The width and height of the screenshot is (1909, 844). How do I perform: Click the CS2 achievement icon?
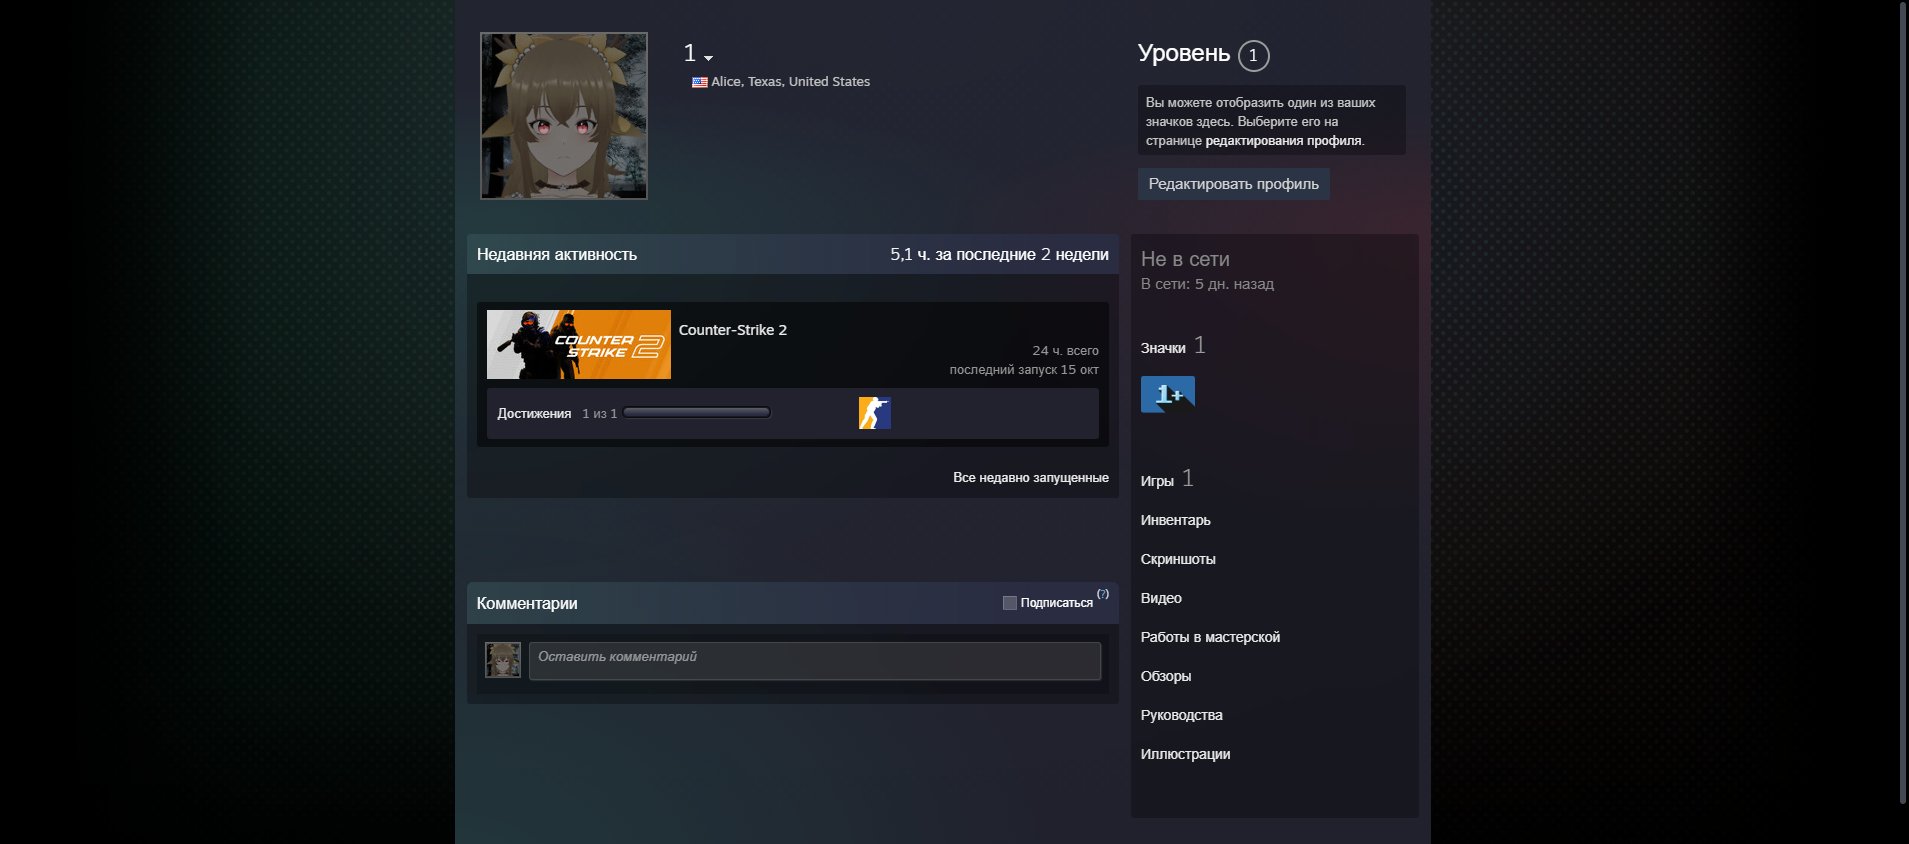point(874,413)
